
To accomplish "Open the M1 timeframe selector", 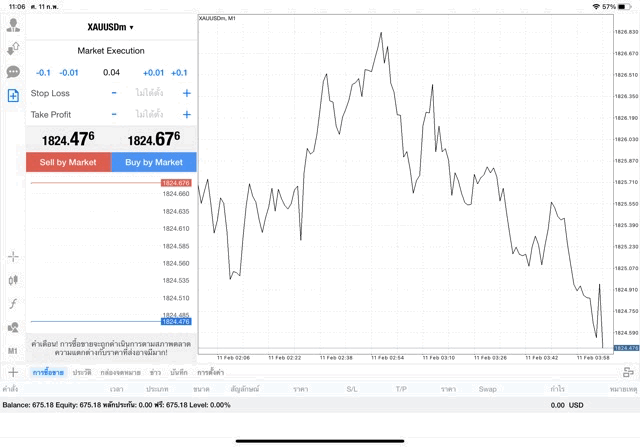I will click(13, 351).
